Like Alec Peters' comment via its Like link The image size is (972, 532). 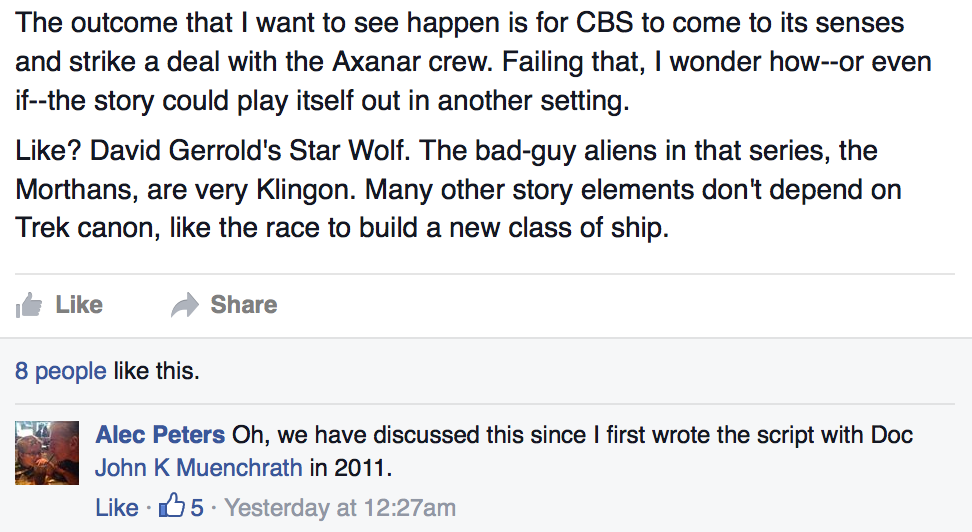coord(117,507)
